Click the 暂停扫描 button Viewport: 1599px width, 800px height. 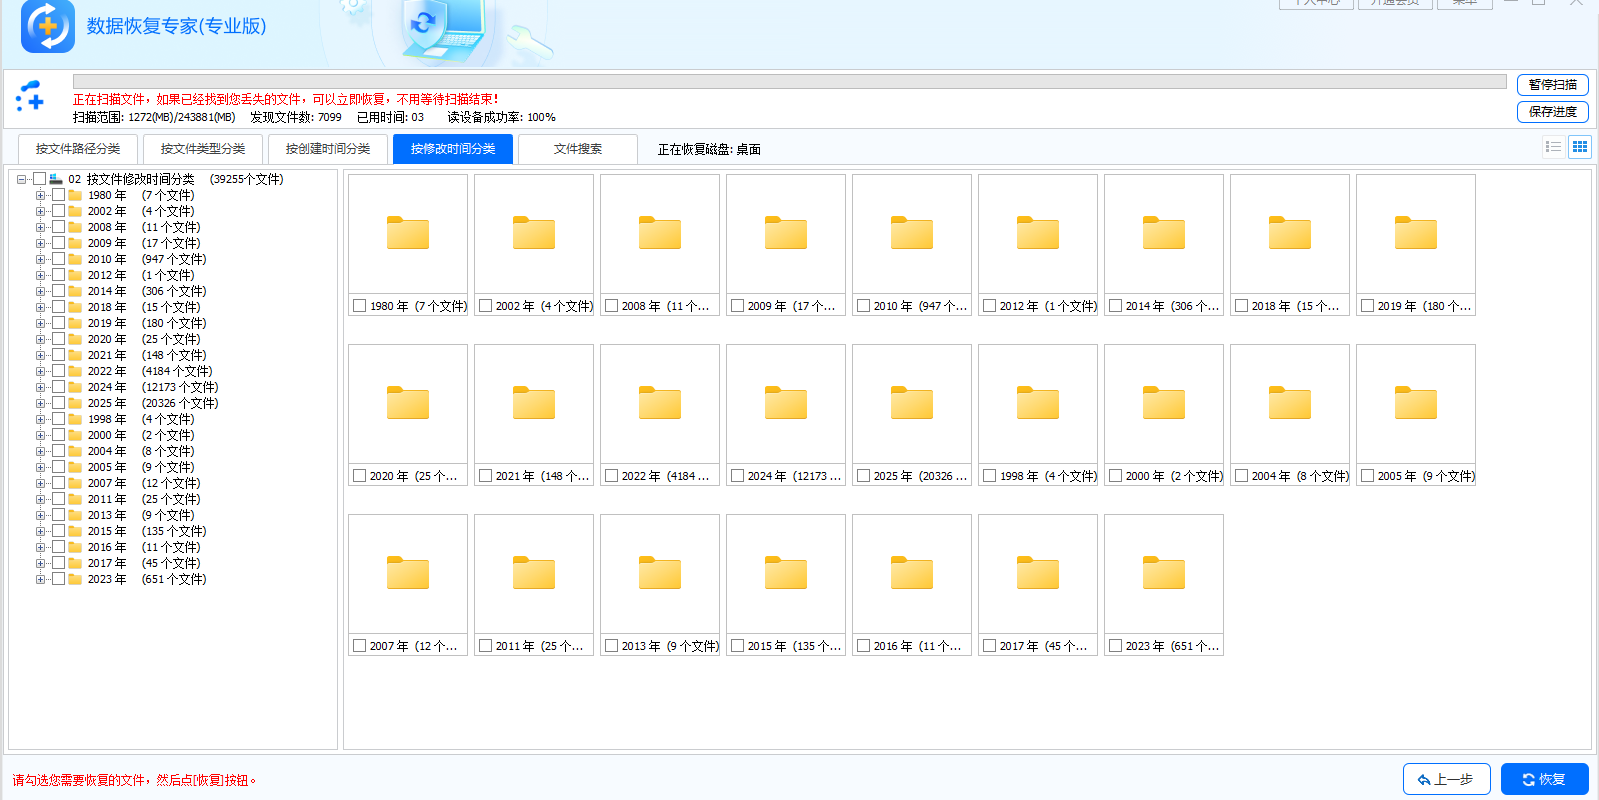(x=1552, y=85)
